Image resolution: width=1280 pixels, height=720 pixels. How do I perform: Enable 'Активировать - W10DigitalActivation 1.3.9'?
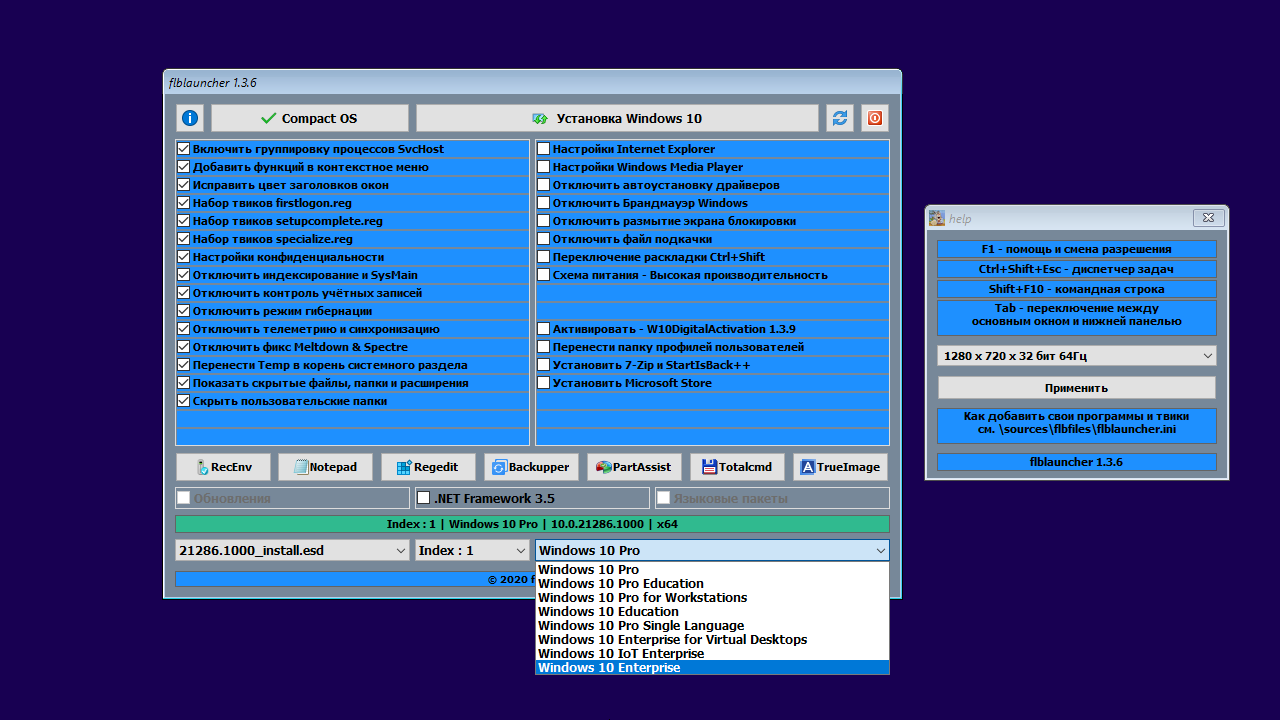coord(544,329)
